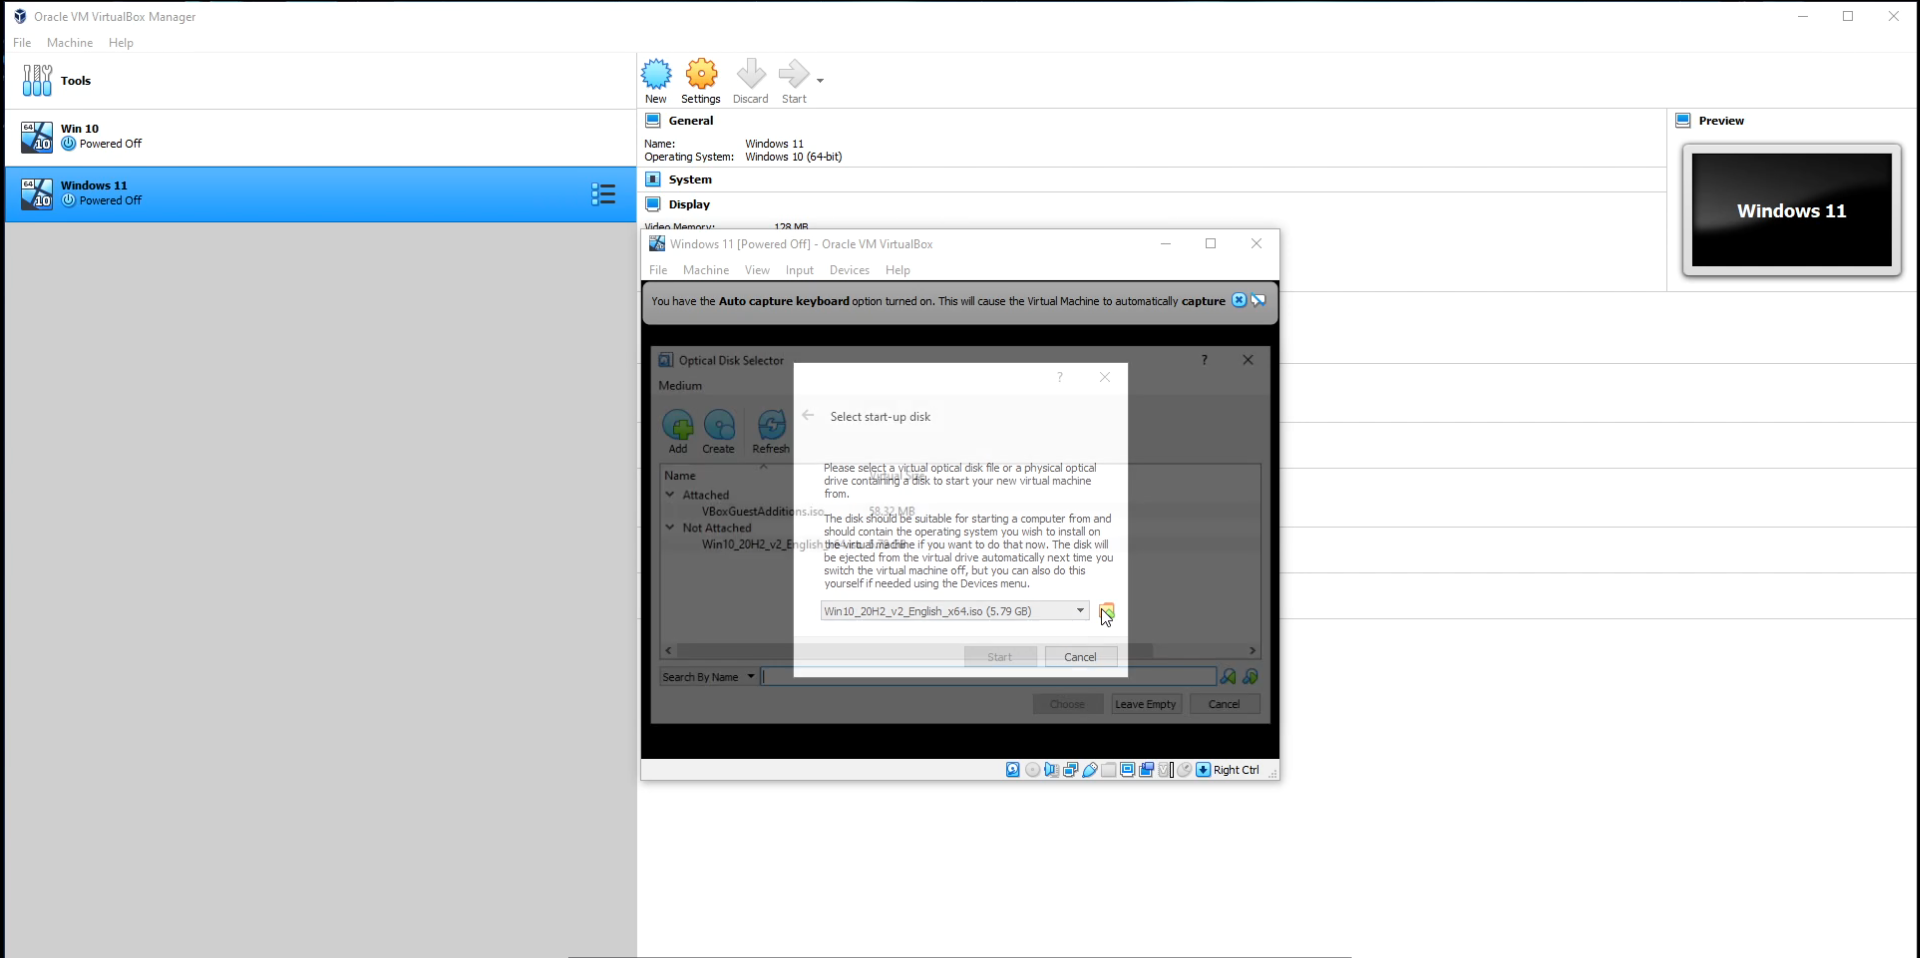This screenshot has height=958, width=1920.
Task: Create a New virtual machine from the toolbar
Action: [x=656, y=81]
